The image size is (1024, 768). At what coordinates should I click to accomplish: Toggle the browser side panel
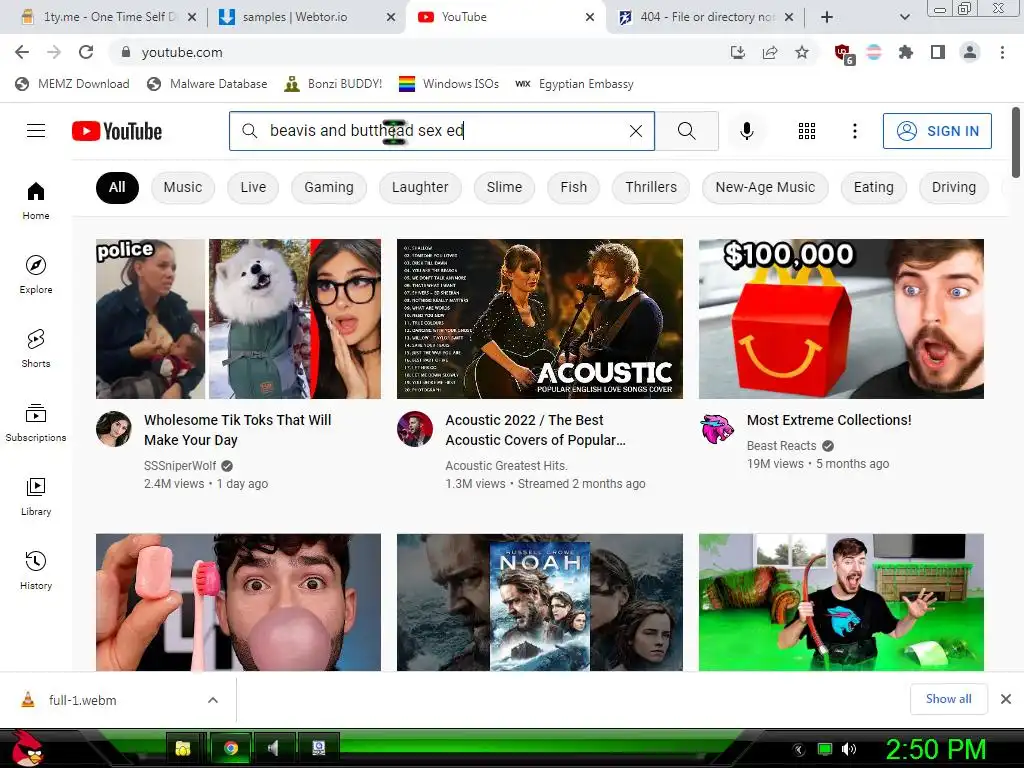tap(938, 52)
